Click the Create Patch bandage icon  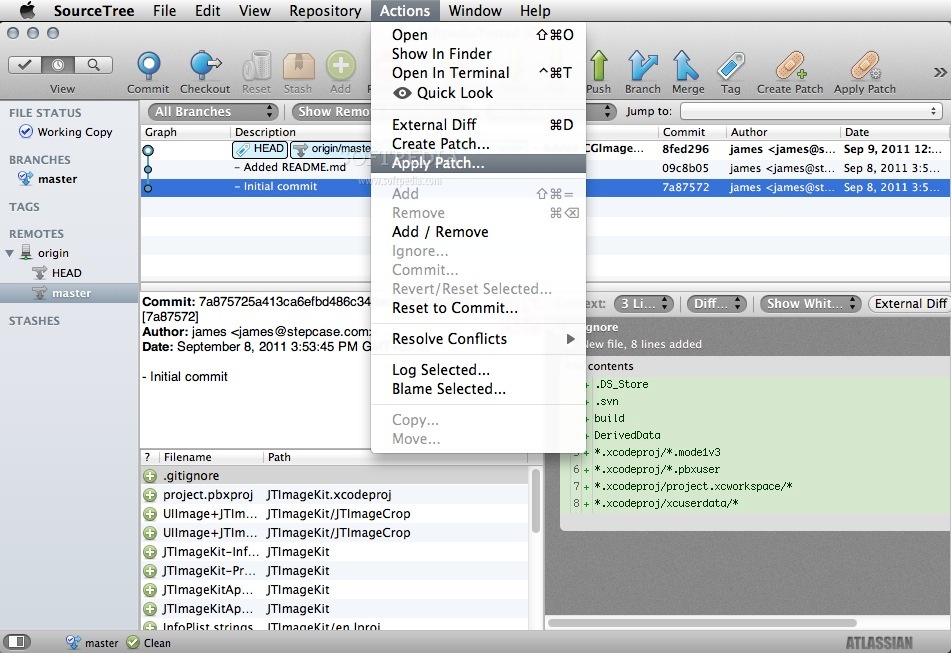coord(791,65)
